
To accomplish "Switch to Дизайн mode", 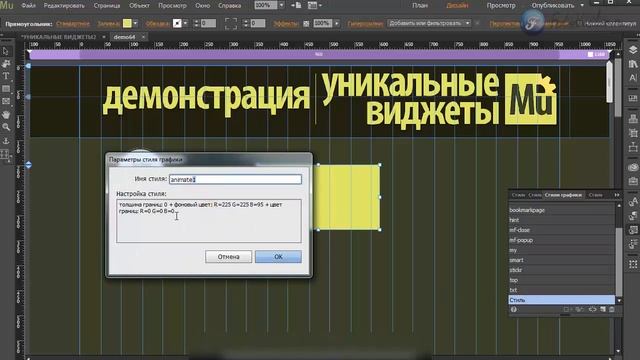I will [457, 5].
